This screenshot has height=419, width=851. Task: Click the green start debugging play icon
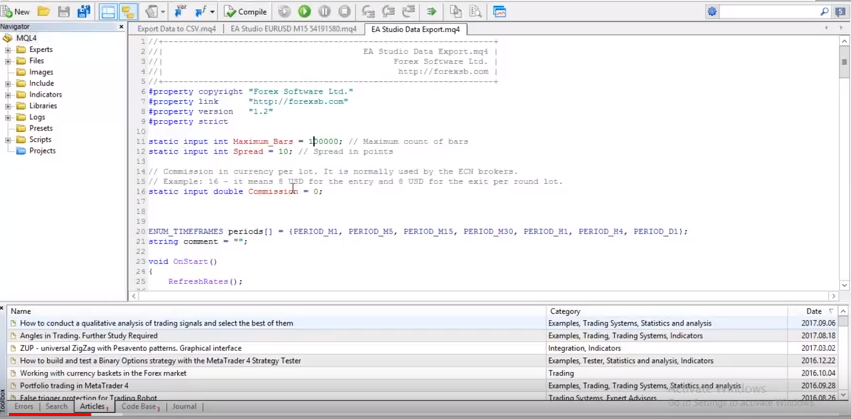[304, 11]
